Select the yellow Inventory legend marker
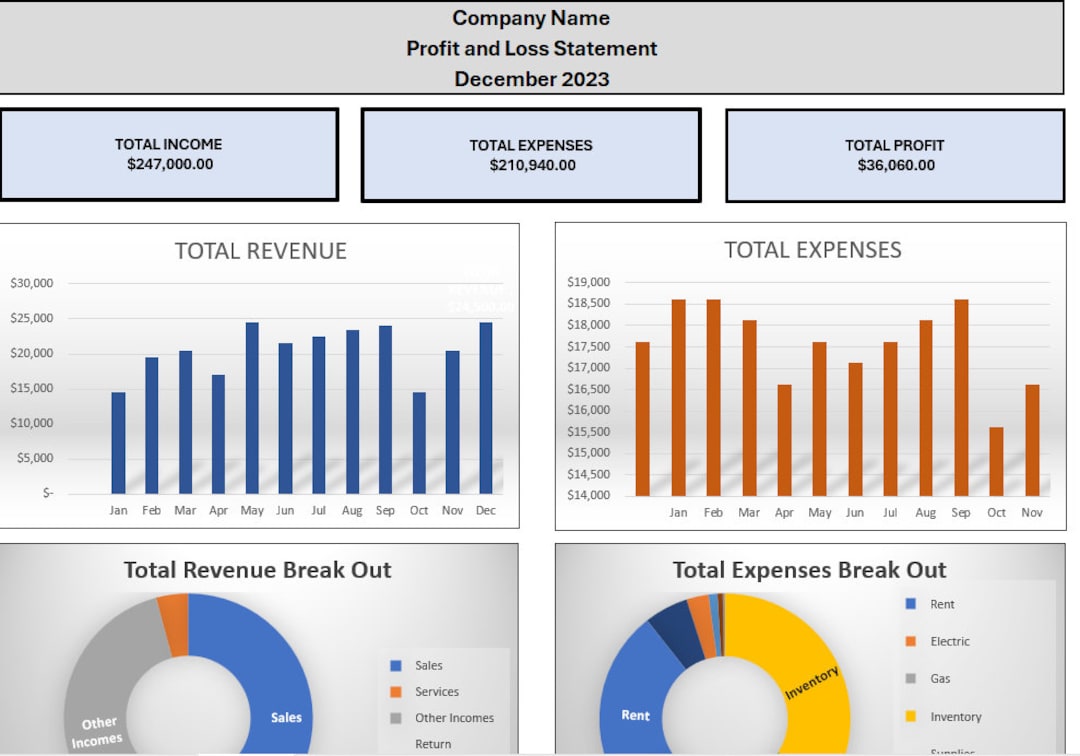 [x=912, y=716]
